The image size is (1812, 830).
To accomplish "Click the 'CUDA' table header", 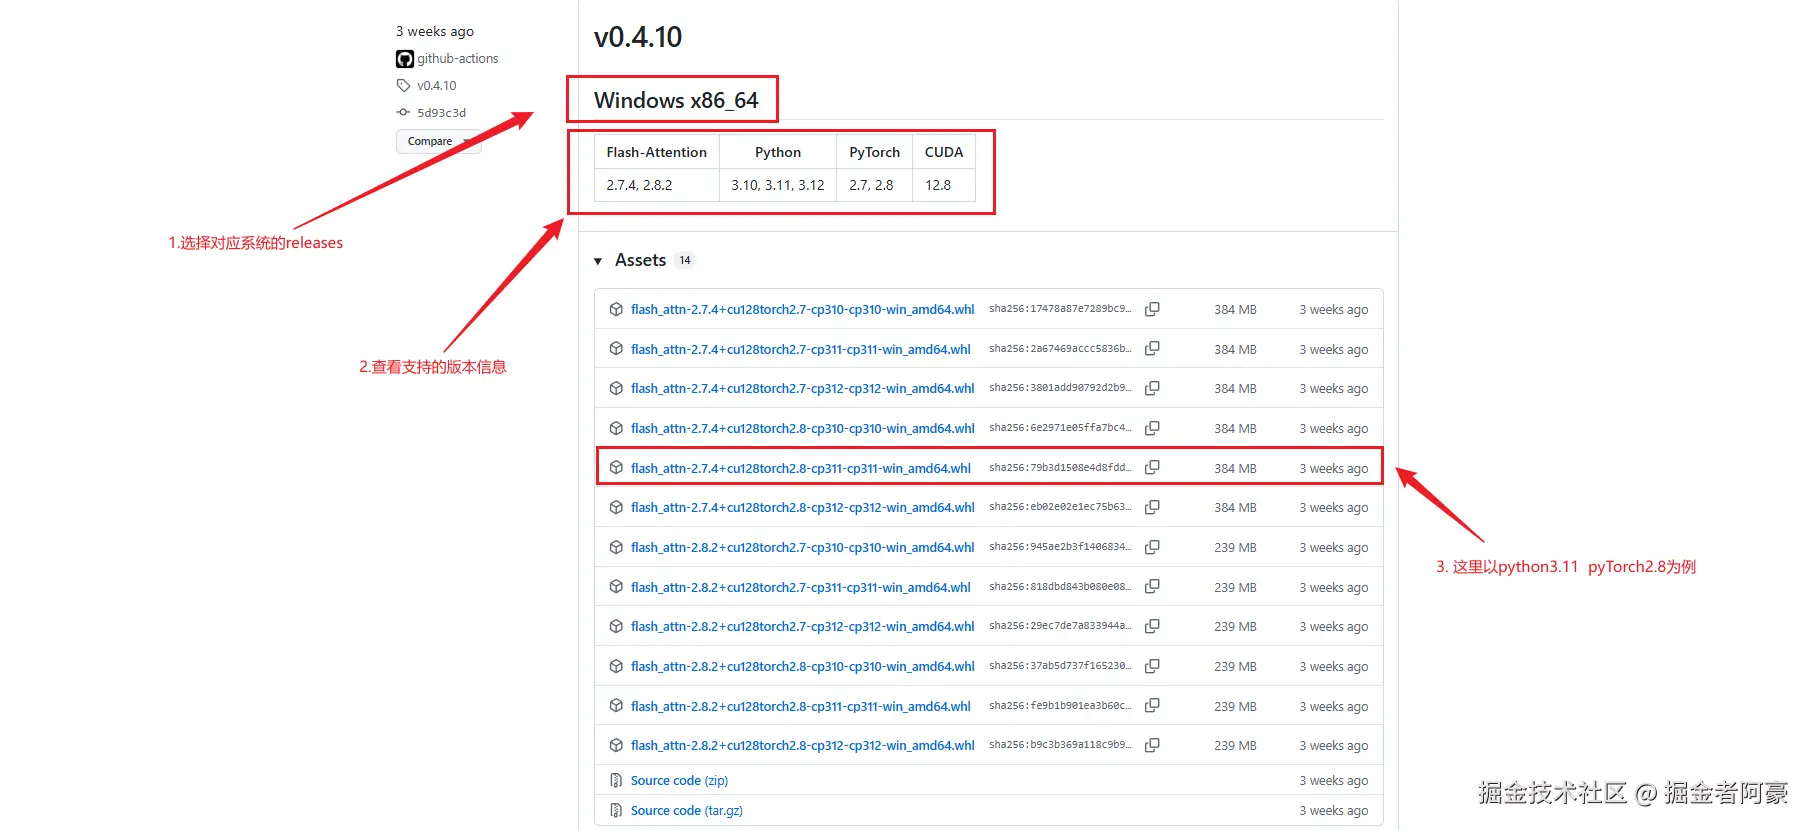I will tap(944, 152).
